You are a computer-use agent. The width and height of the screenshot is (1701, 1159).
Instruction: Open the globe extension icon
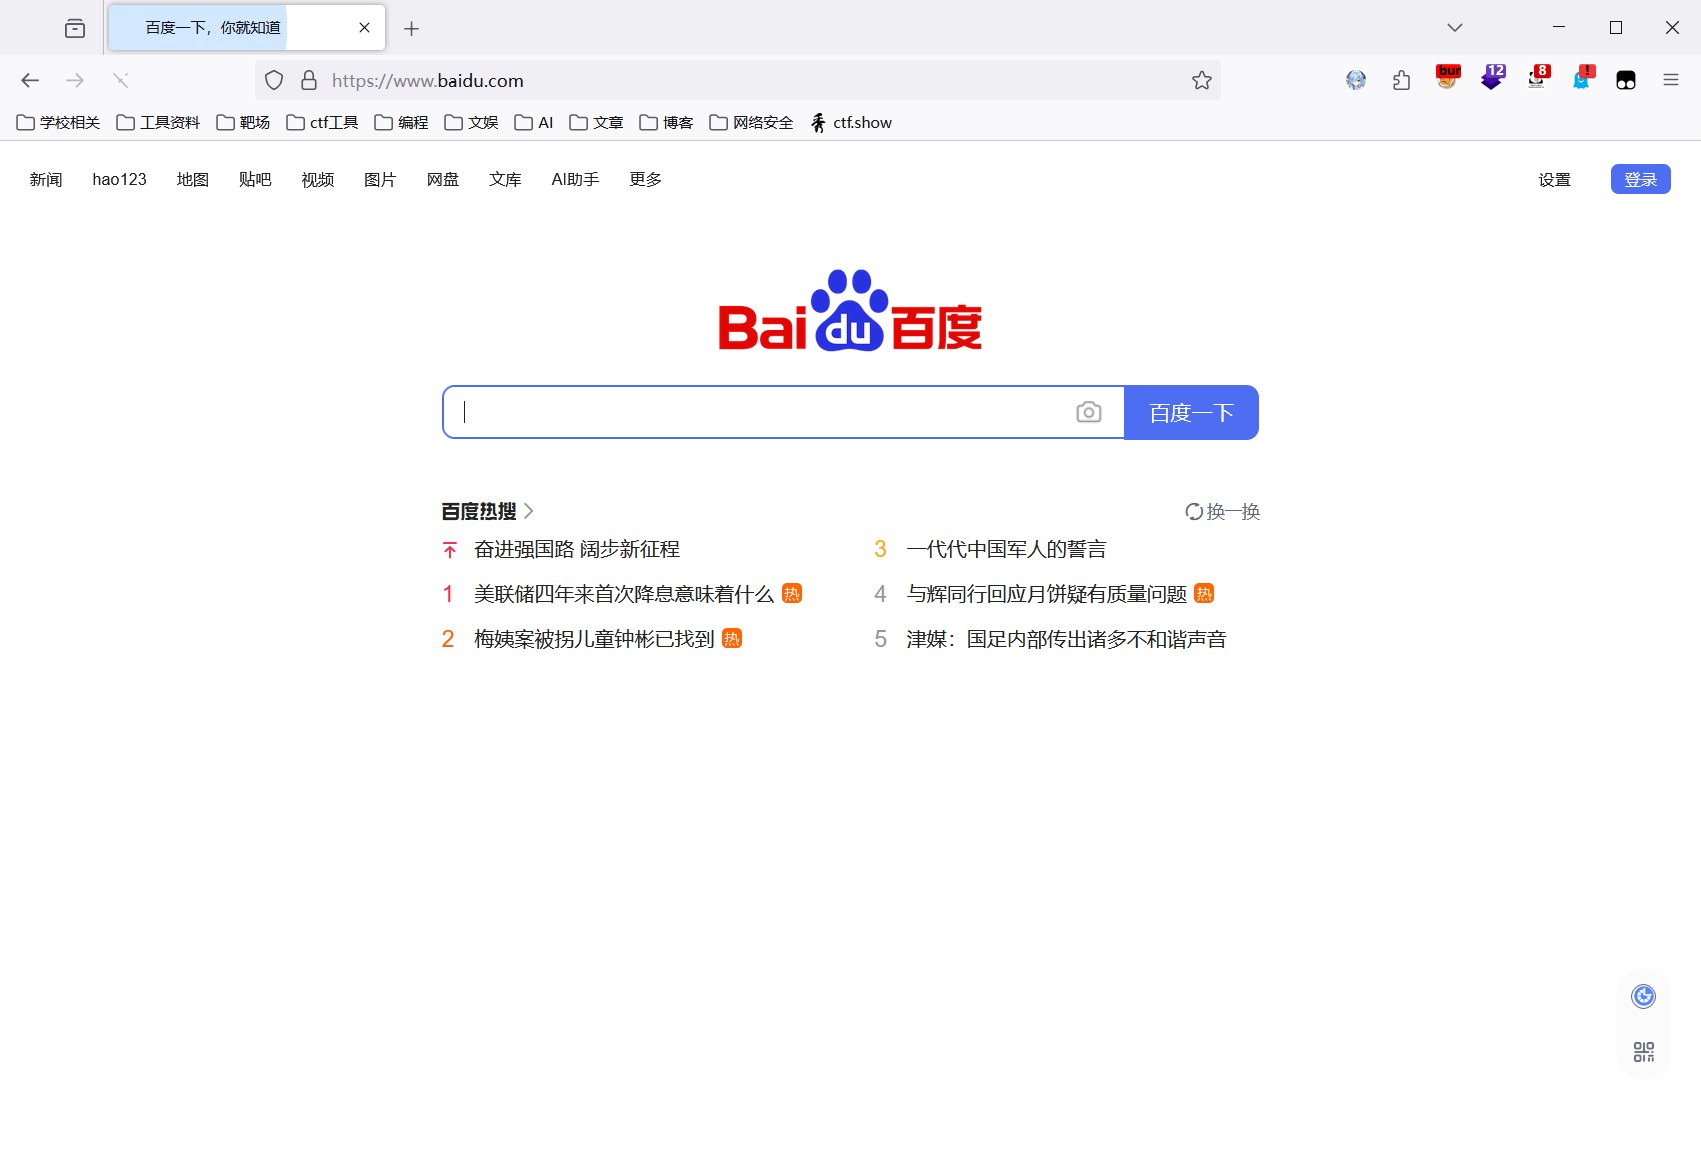[1356, 80]
